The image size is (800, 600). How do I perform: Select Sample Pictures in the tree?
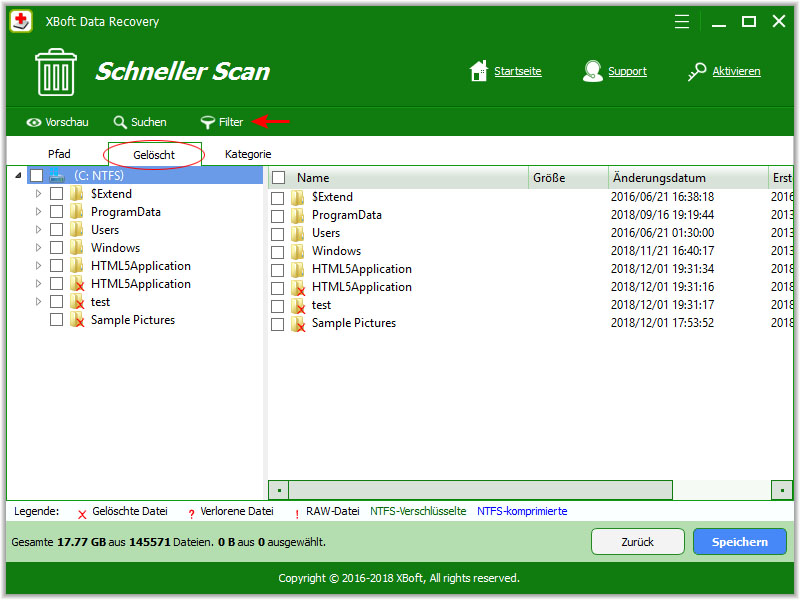[x=133, y=320]
